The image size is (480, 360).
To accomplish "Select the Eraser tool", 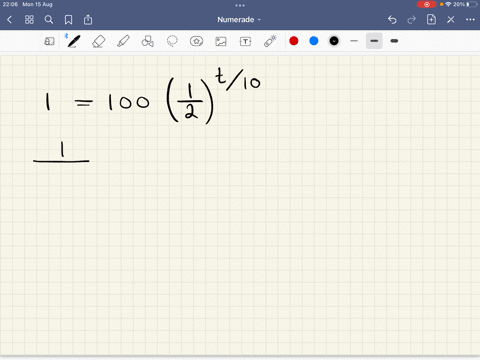I will click(x=98, y=41).
